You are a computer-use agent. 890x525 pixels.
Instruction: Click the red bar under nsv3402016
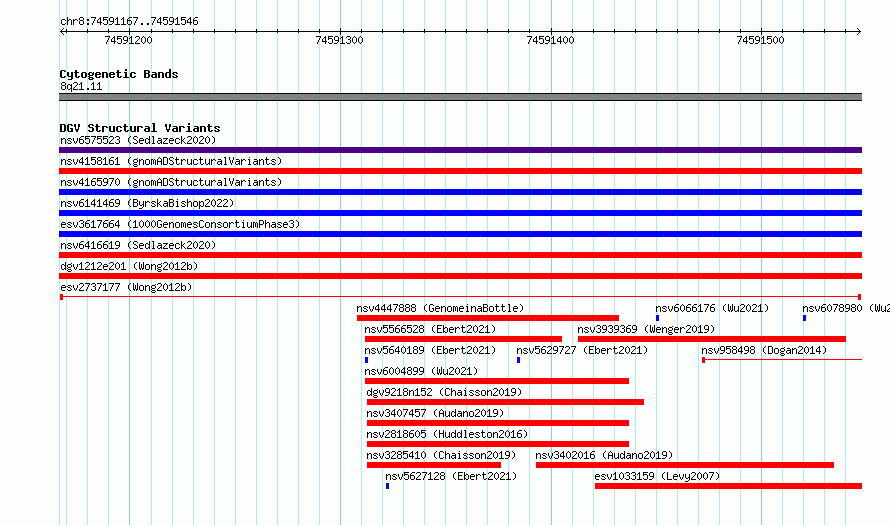coord(685,465)
